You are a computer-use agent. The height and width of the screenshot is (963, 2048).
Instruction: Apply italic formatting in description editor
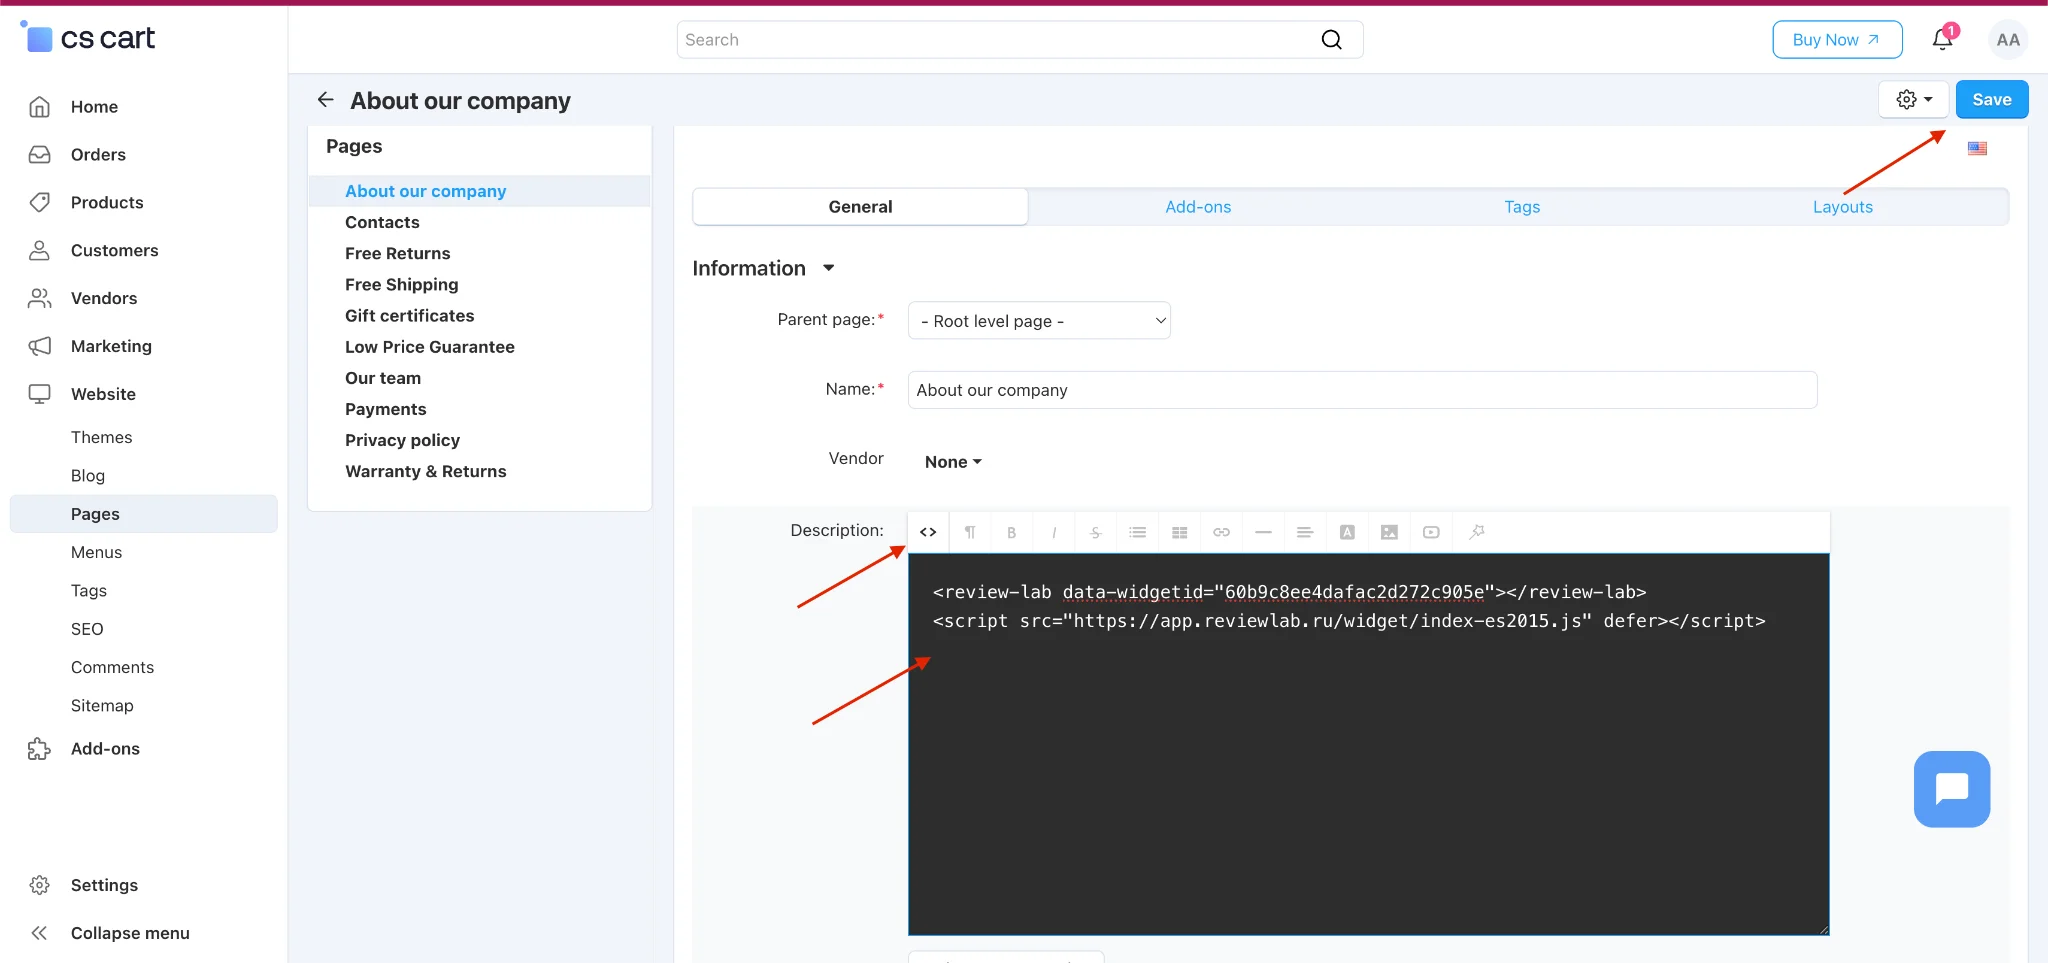point(1054,532)
